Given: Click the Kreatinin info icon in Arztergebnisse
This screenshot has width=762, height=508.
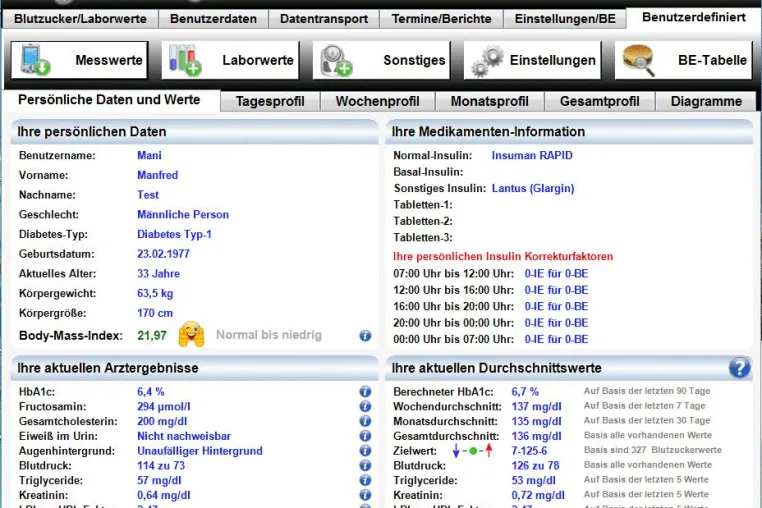Looking at the screenshot, I should [x=365, y=495].
